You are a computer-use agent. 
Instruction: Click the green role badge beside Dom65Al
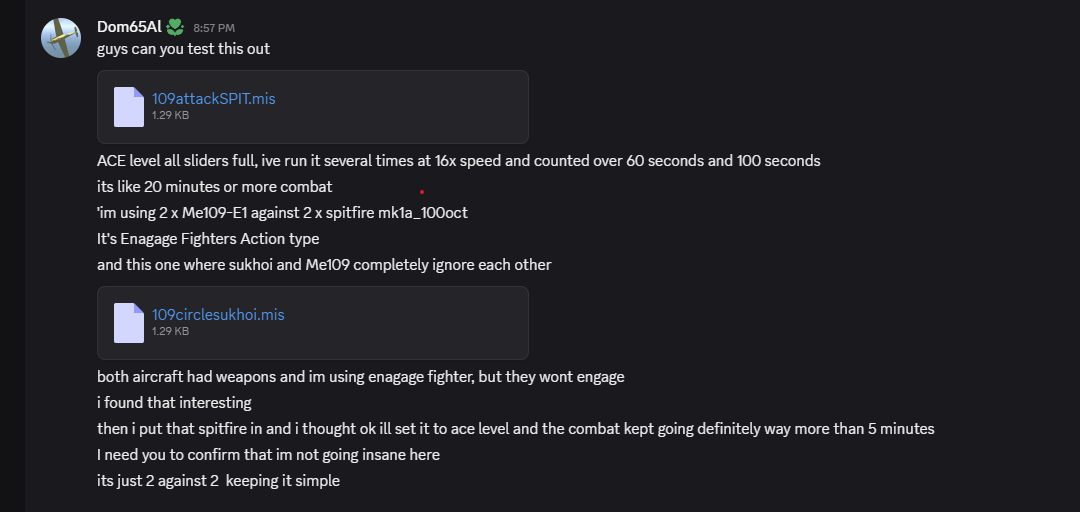(175, 27)
